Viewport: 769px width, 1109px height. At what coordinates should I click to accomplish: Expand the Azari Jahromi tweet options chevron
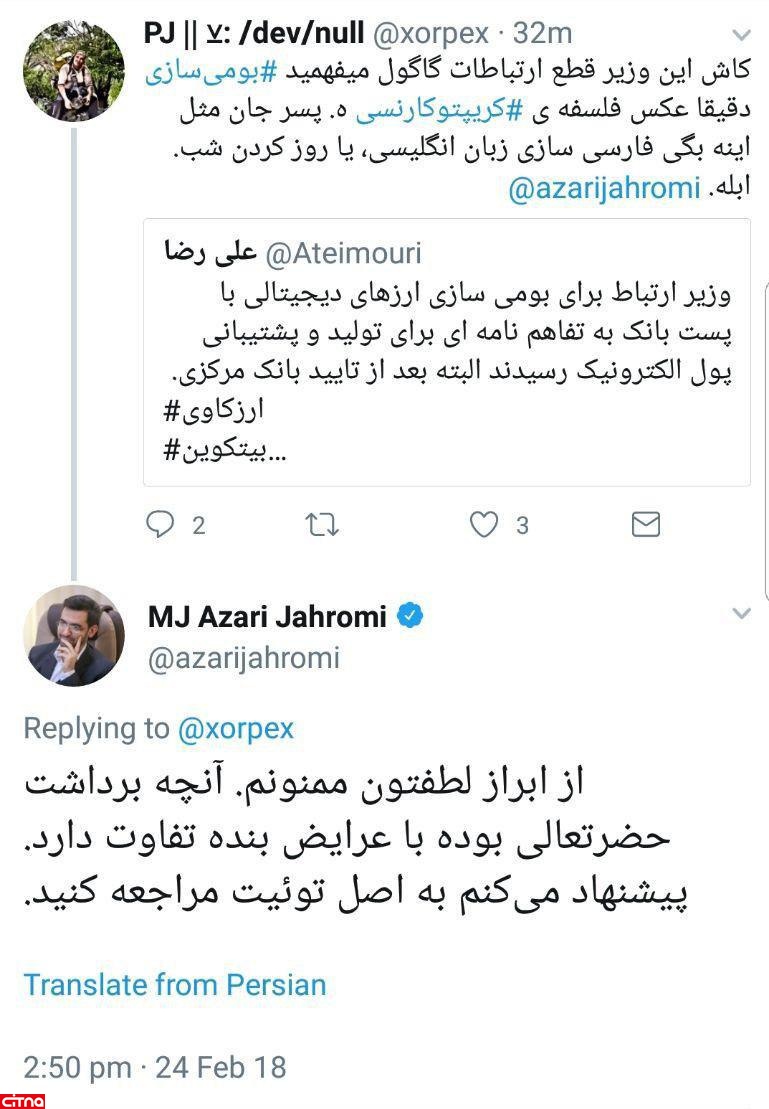[x=740, y=613]
